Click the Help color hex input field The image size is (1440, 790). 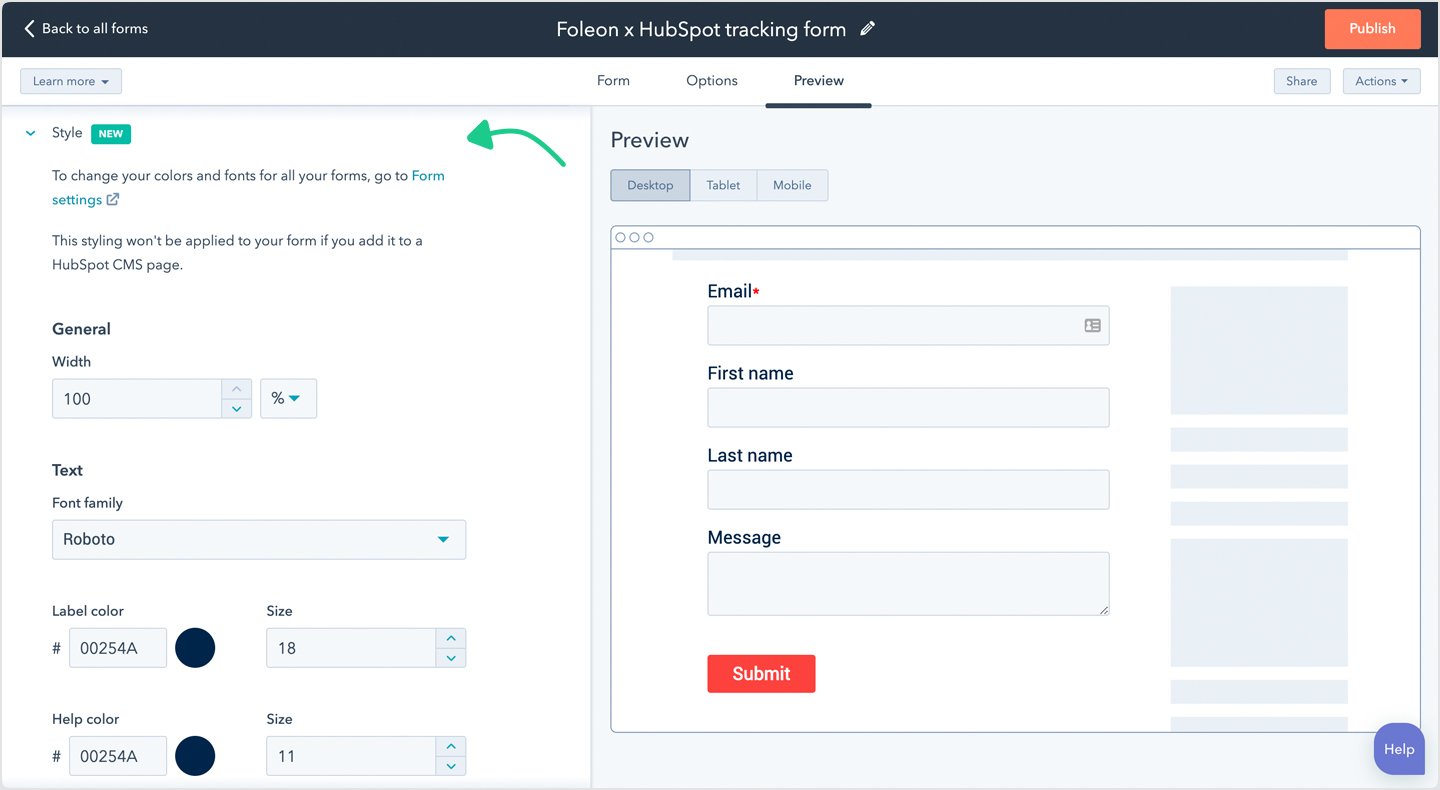(117, 756)
